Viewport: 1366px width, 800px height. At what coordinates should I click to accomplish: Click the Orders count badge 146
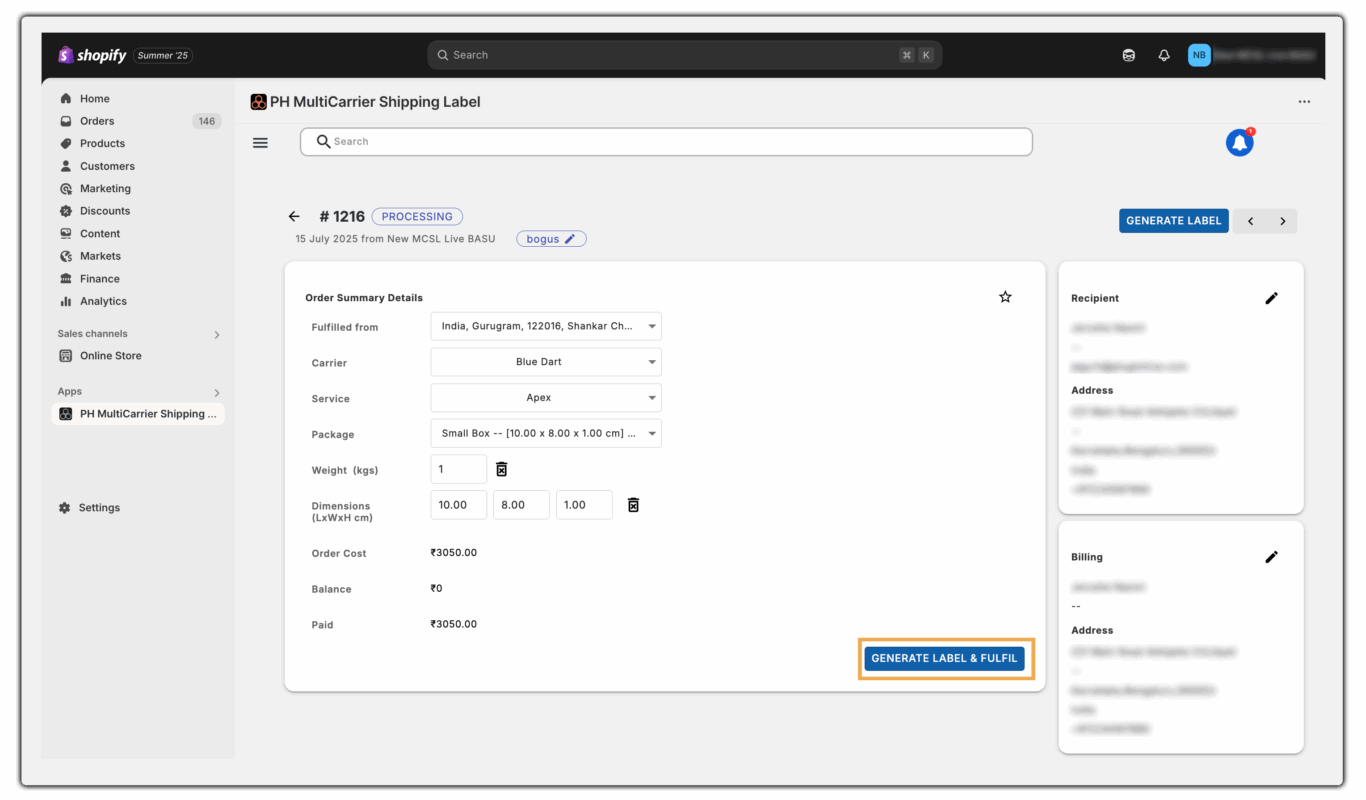pos(206,121)
